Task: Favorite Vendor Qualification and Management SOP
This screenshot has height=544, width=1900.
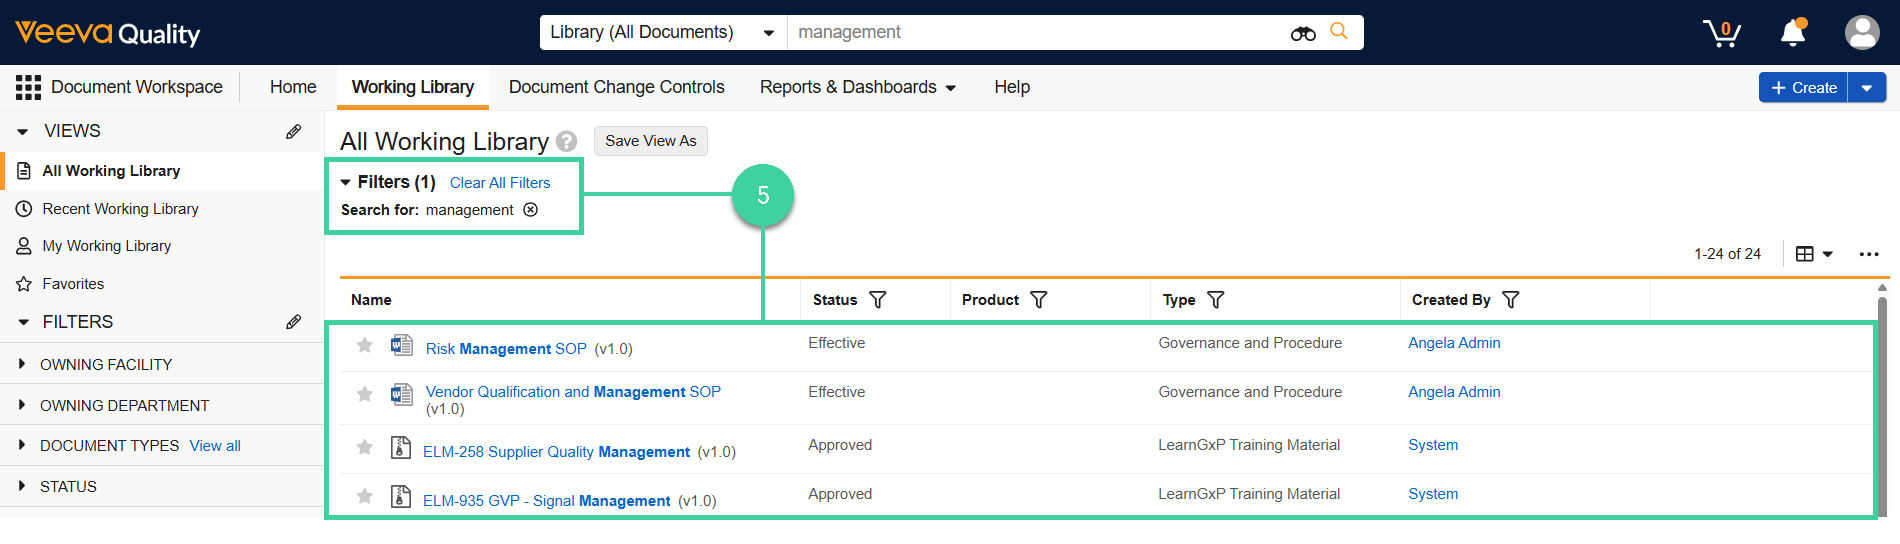Action: point(365,394)
